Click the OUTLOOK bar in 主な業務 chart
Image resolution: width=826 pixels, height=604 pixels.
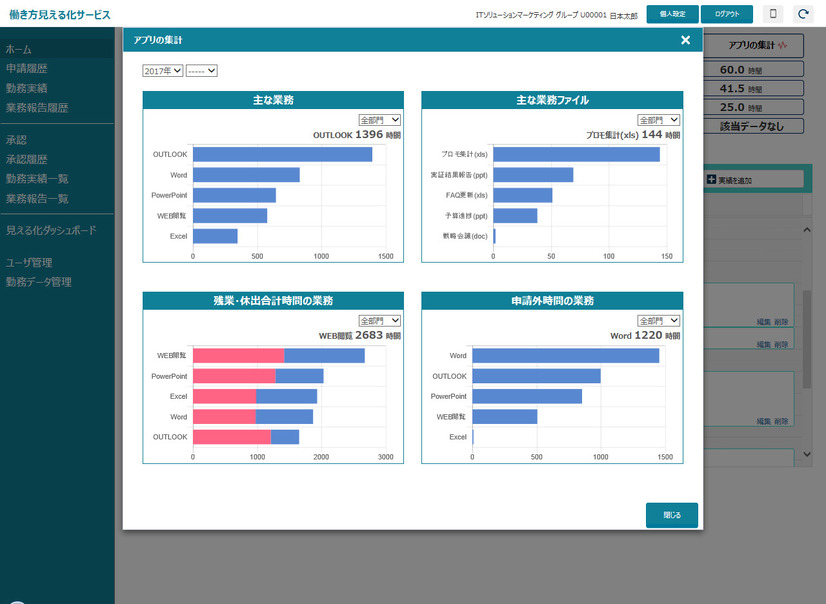[x=282, y=154]
